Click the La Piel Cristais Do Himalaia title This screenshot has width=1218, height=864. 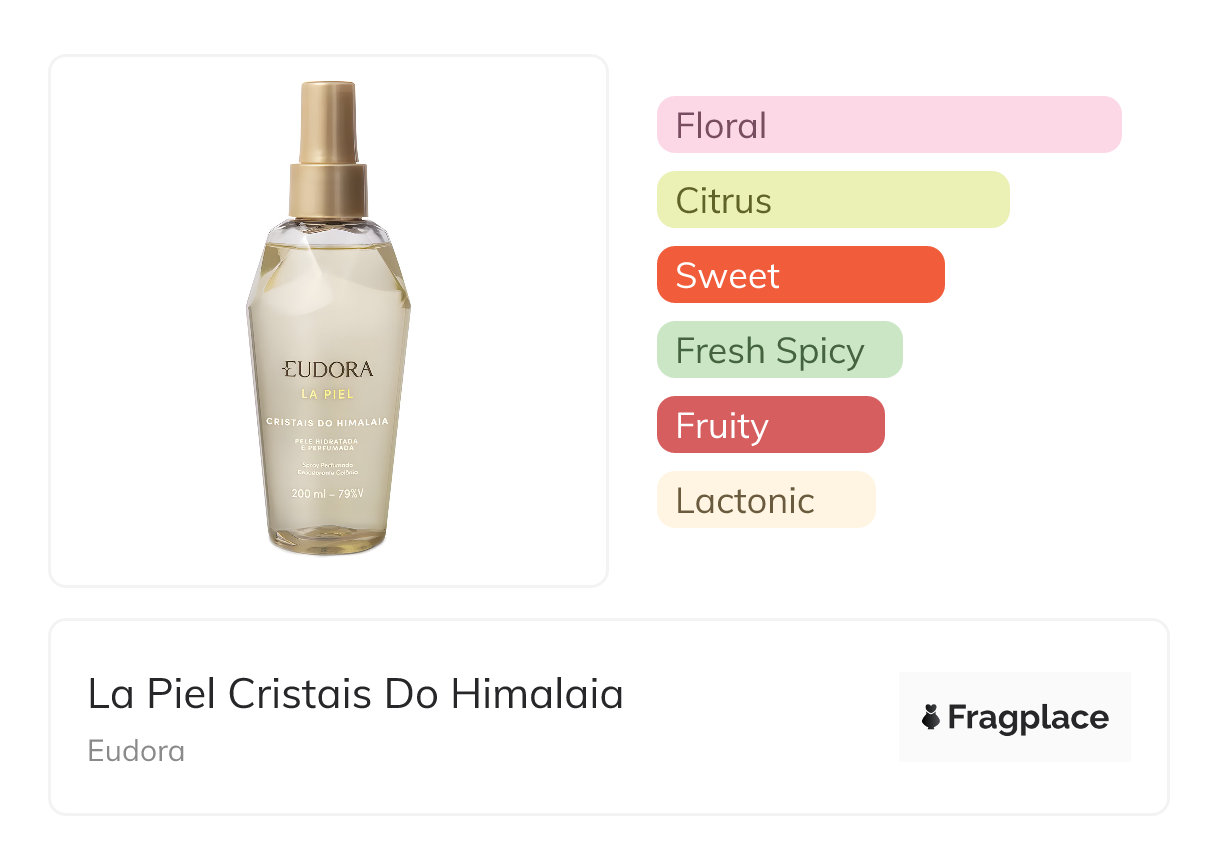click(355, 694)
